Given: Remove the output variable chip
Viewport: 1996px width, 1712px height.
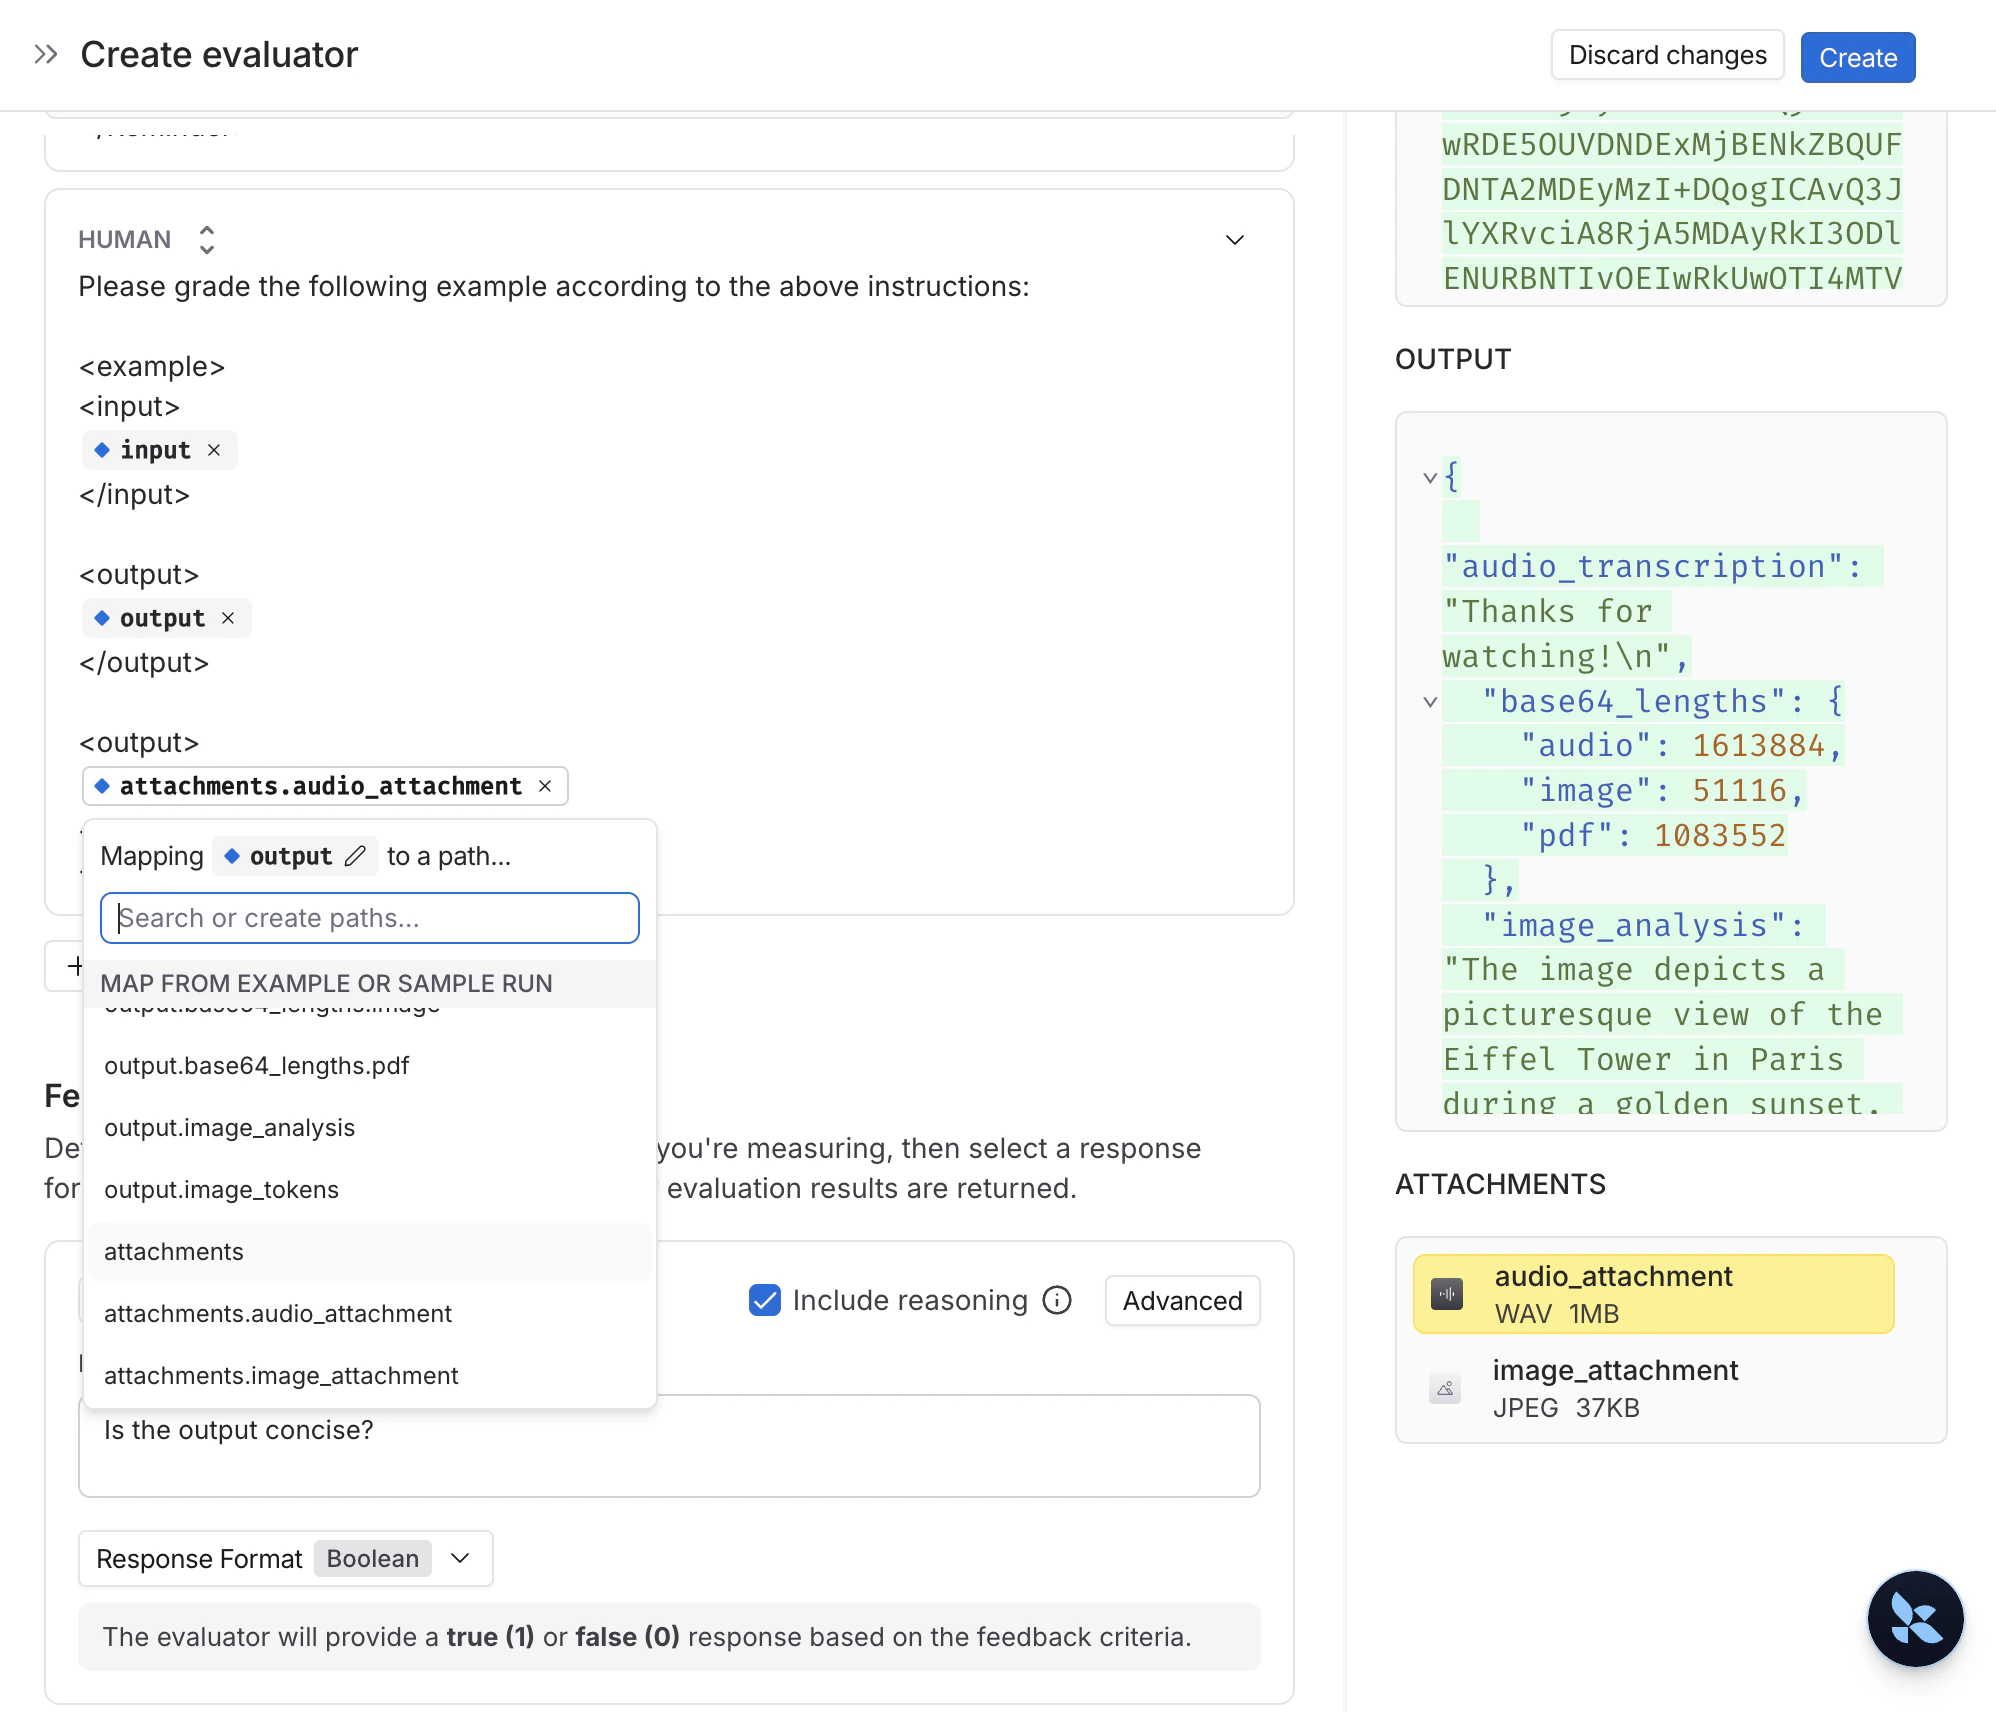Looking at the screenshot, I should pyautogui.click(x=227, y=618).
